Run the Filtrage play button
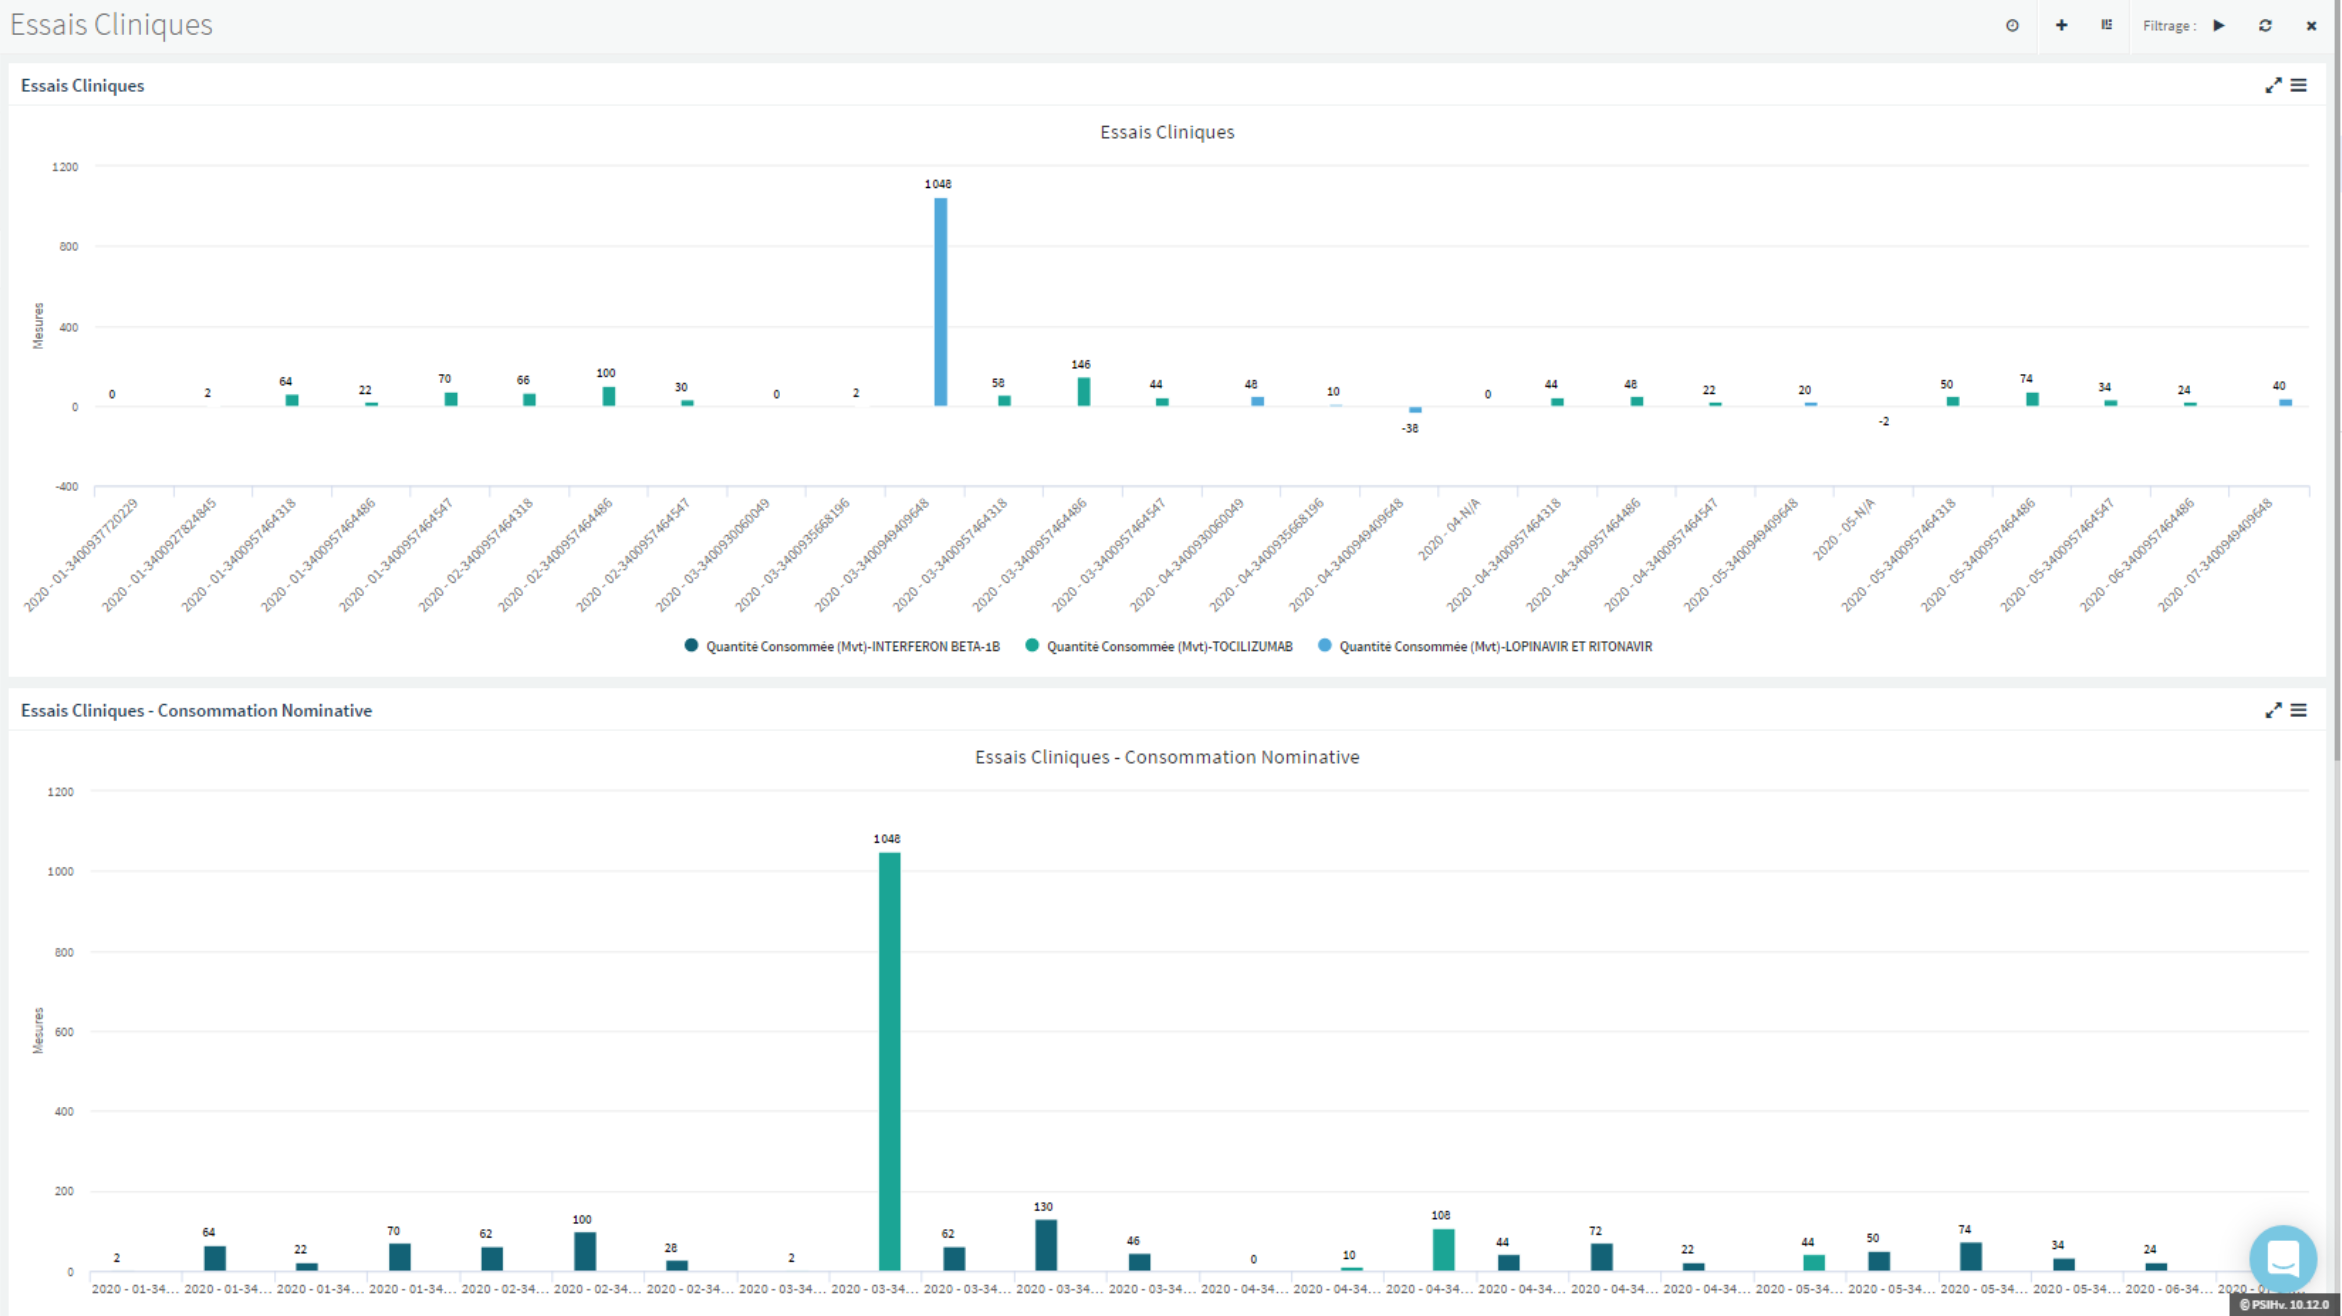The image size is (2342, 1316). (x=2219, y=26)
